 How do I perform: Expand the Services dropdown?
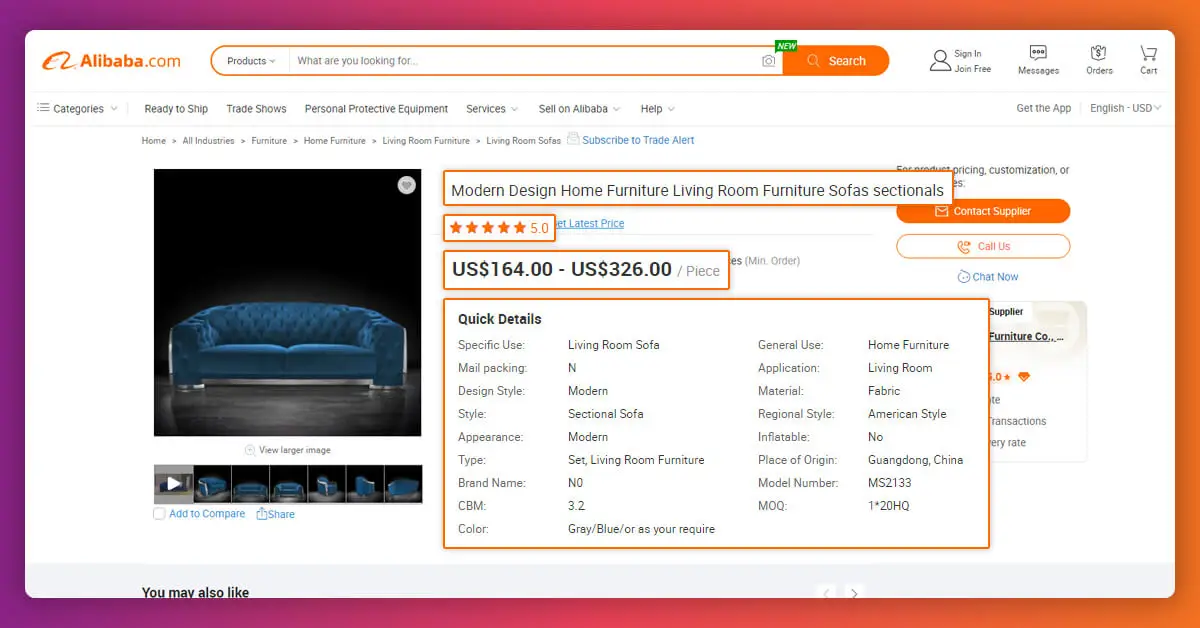coord(492,109)
